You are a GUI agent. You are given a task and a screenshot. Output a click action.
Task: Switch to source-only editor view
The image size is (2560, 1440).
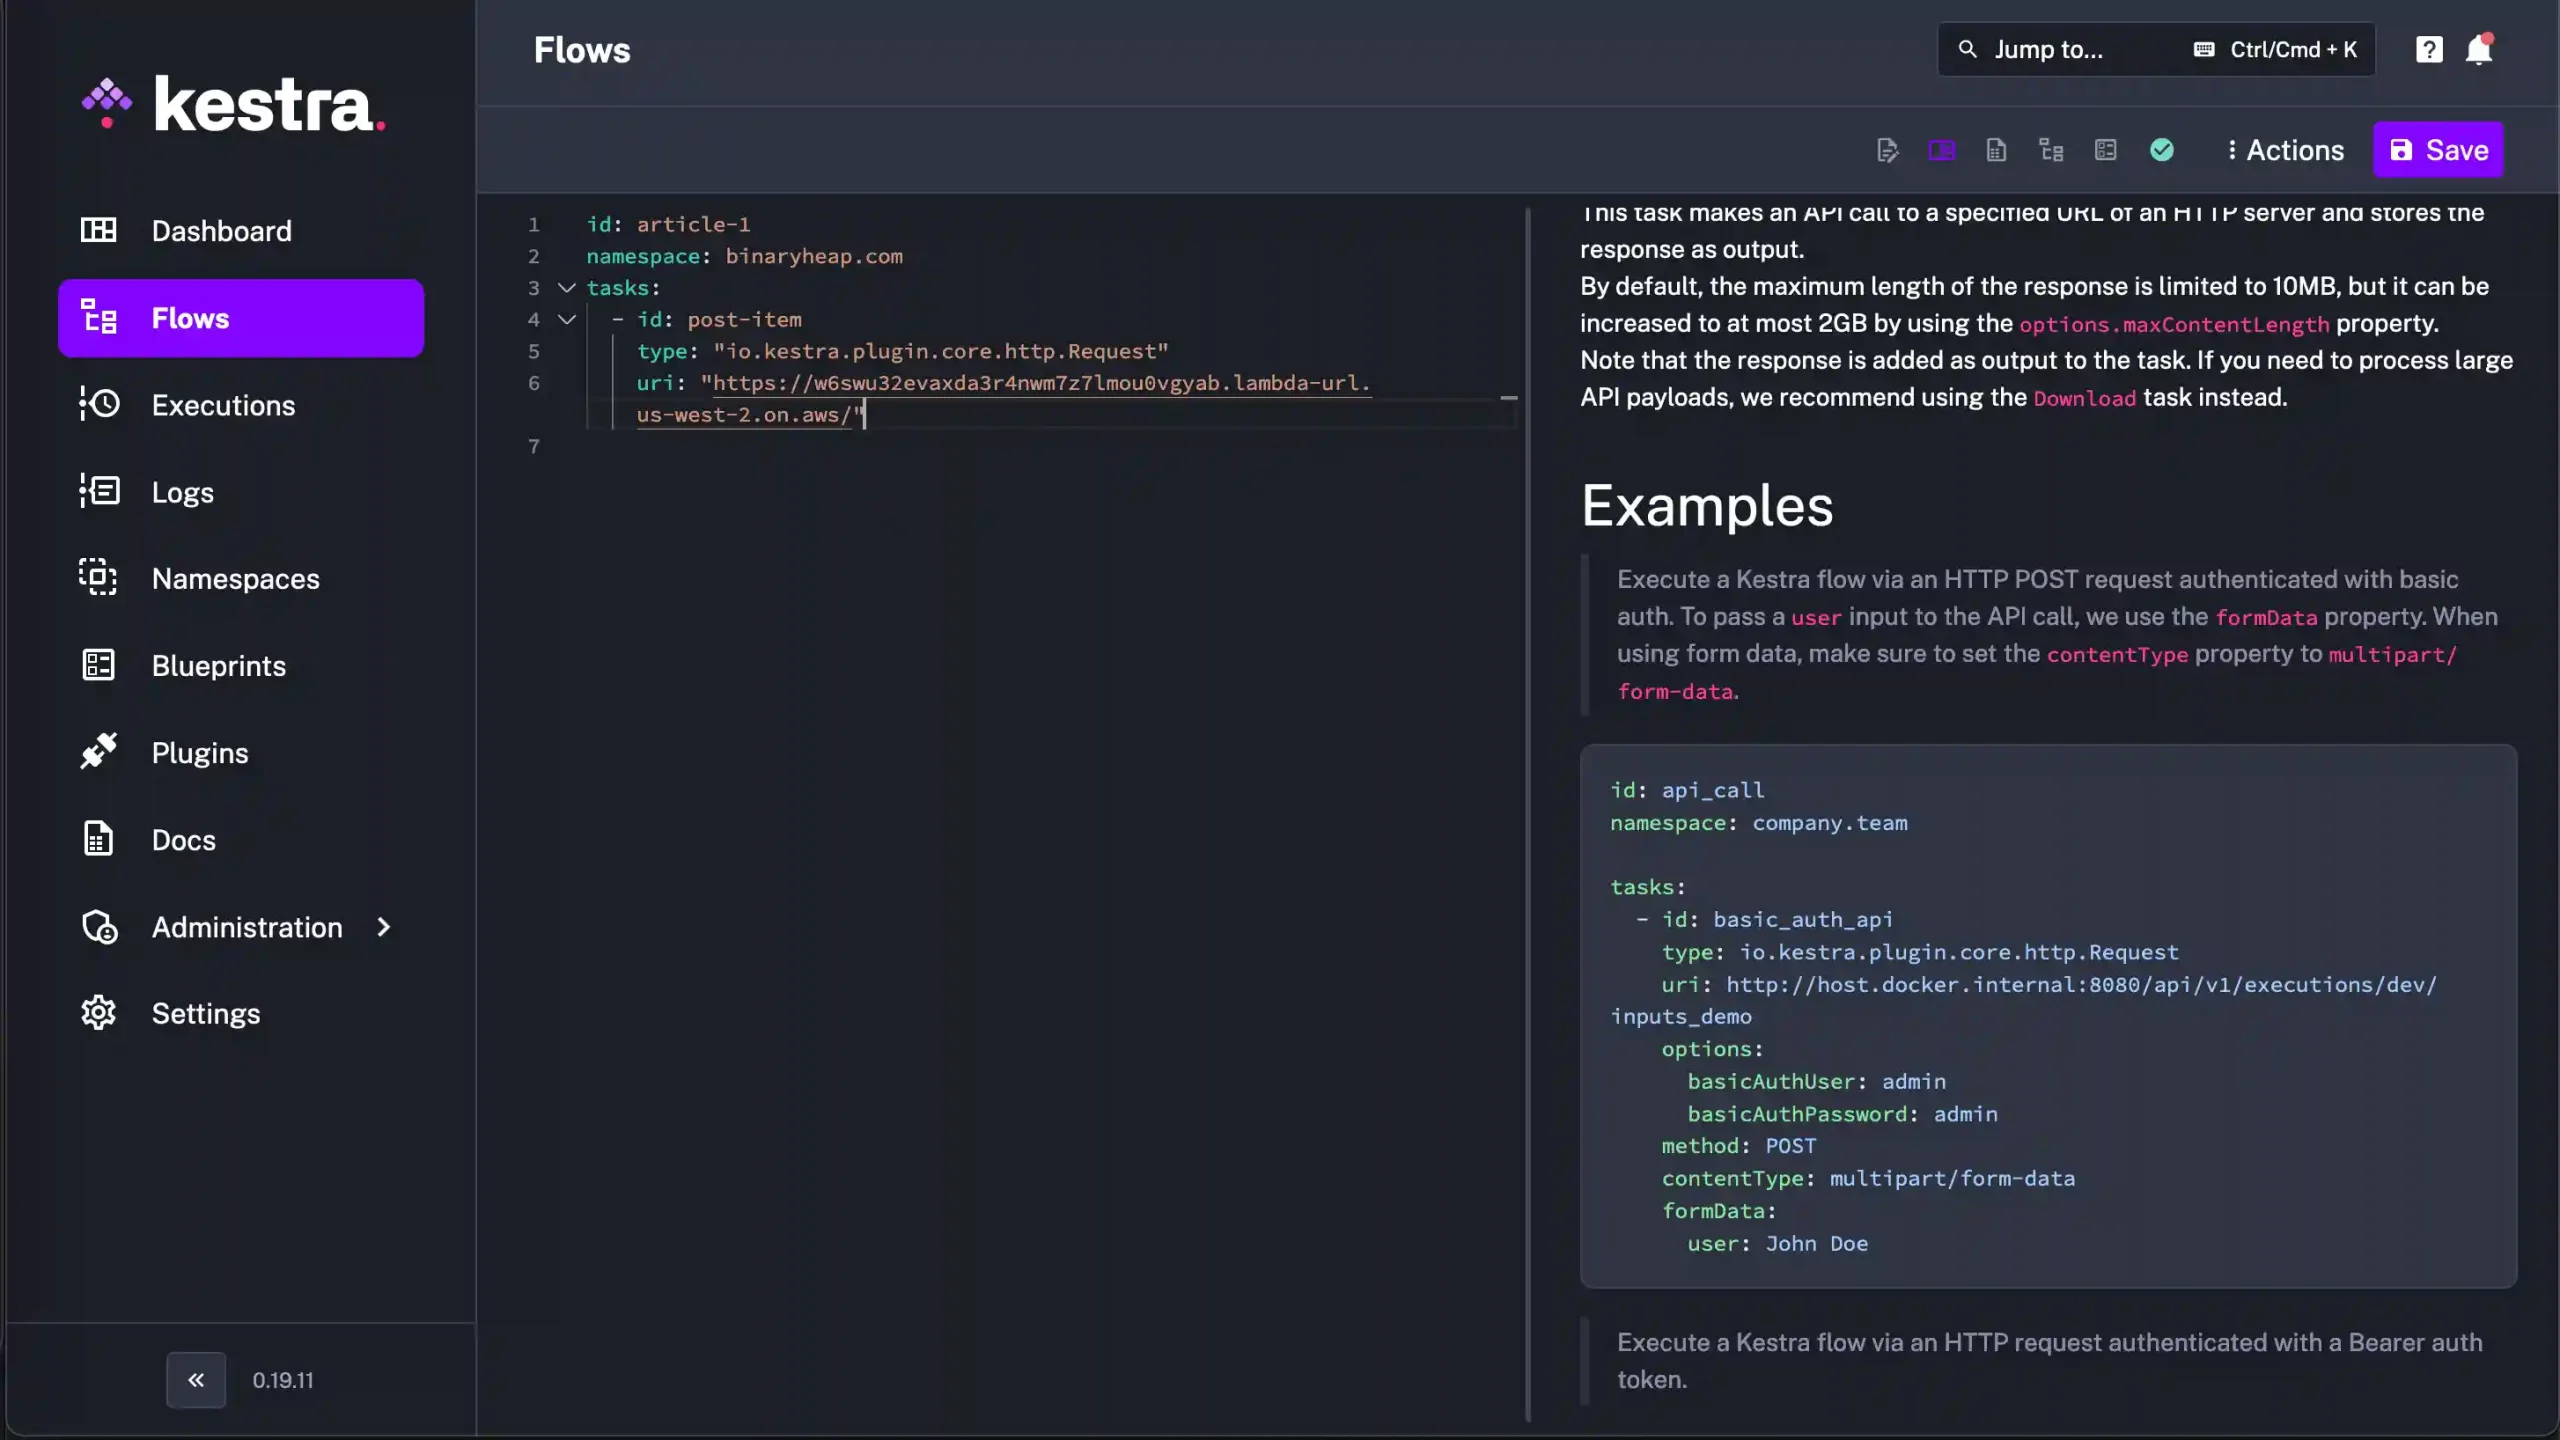click(1887, 150)
